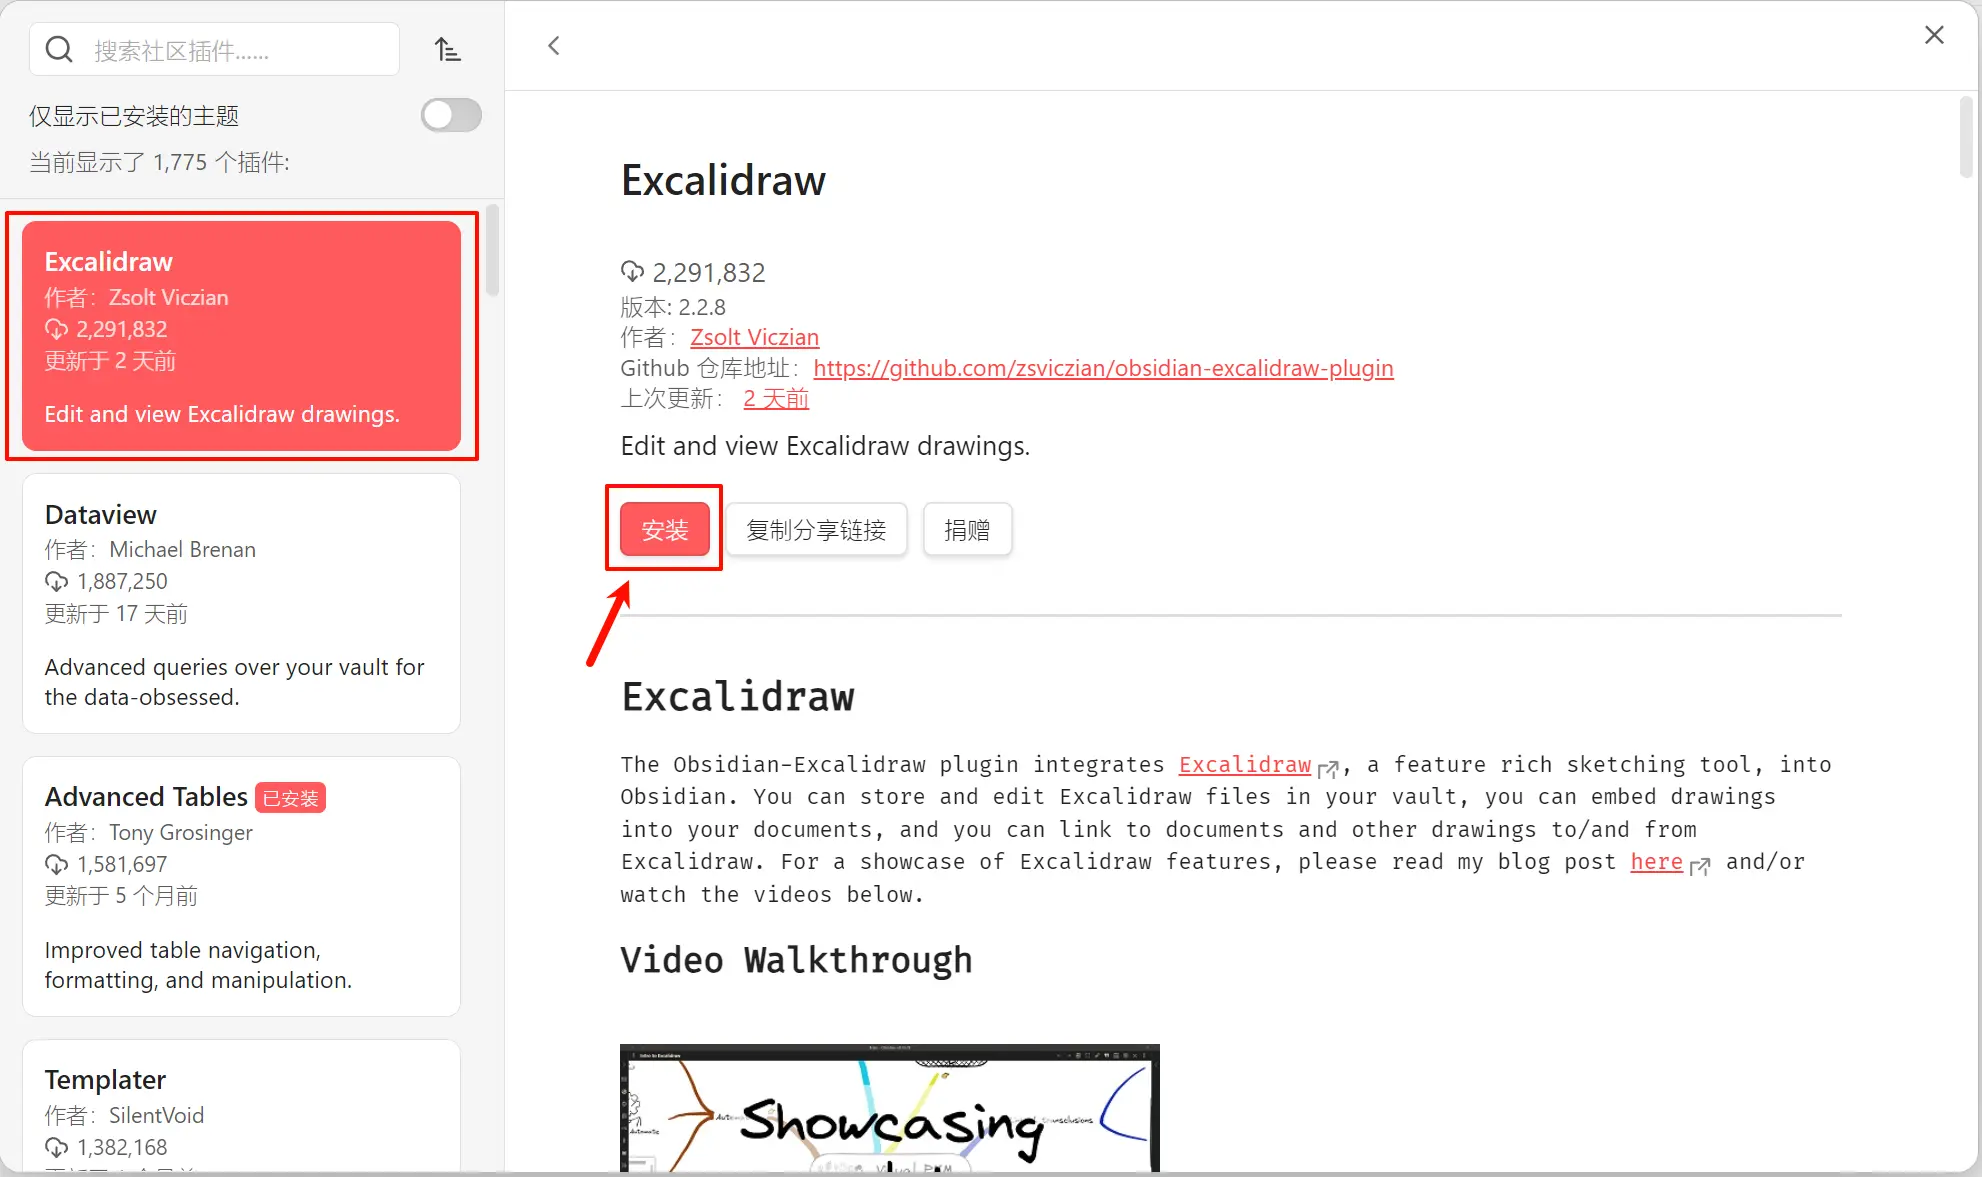Screen dimensions: 1982x1177
Task: Go back using the left chevron
Action: 553,46
